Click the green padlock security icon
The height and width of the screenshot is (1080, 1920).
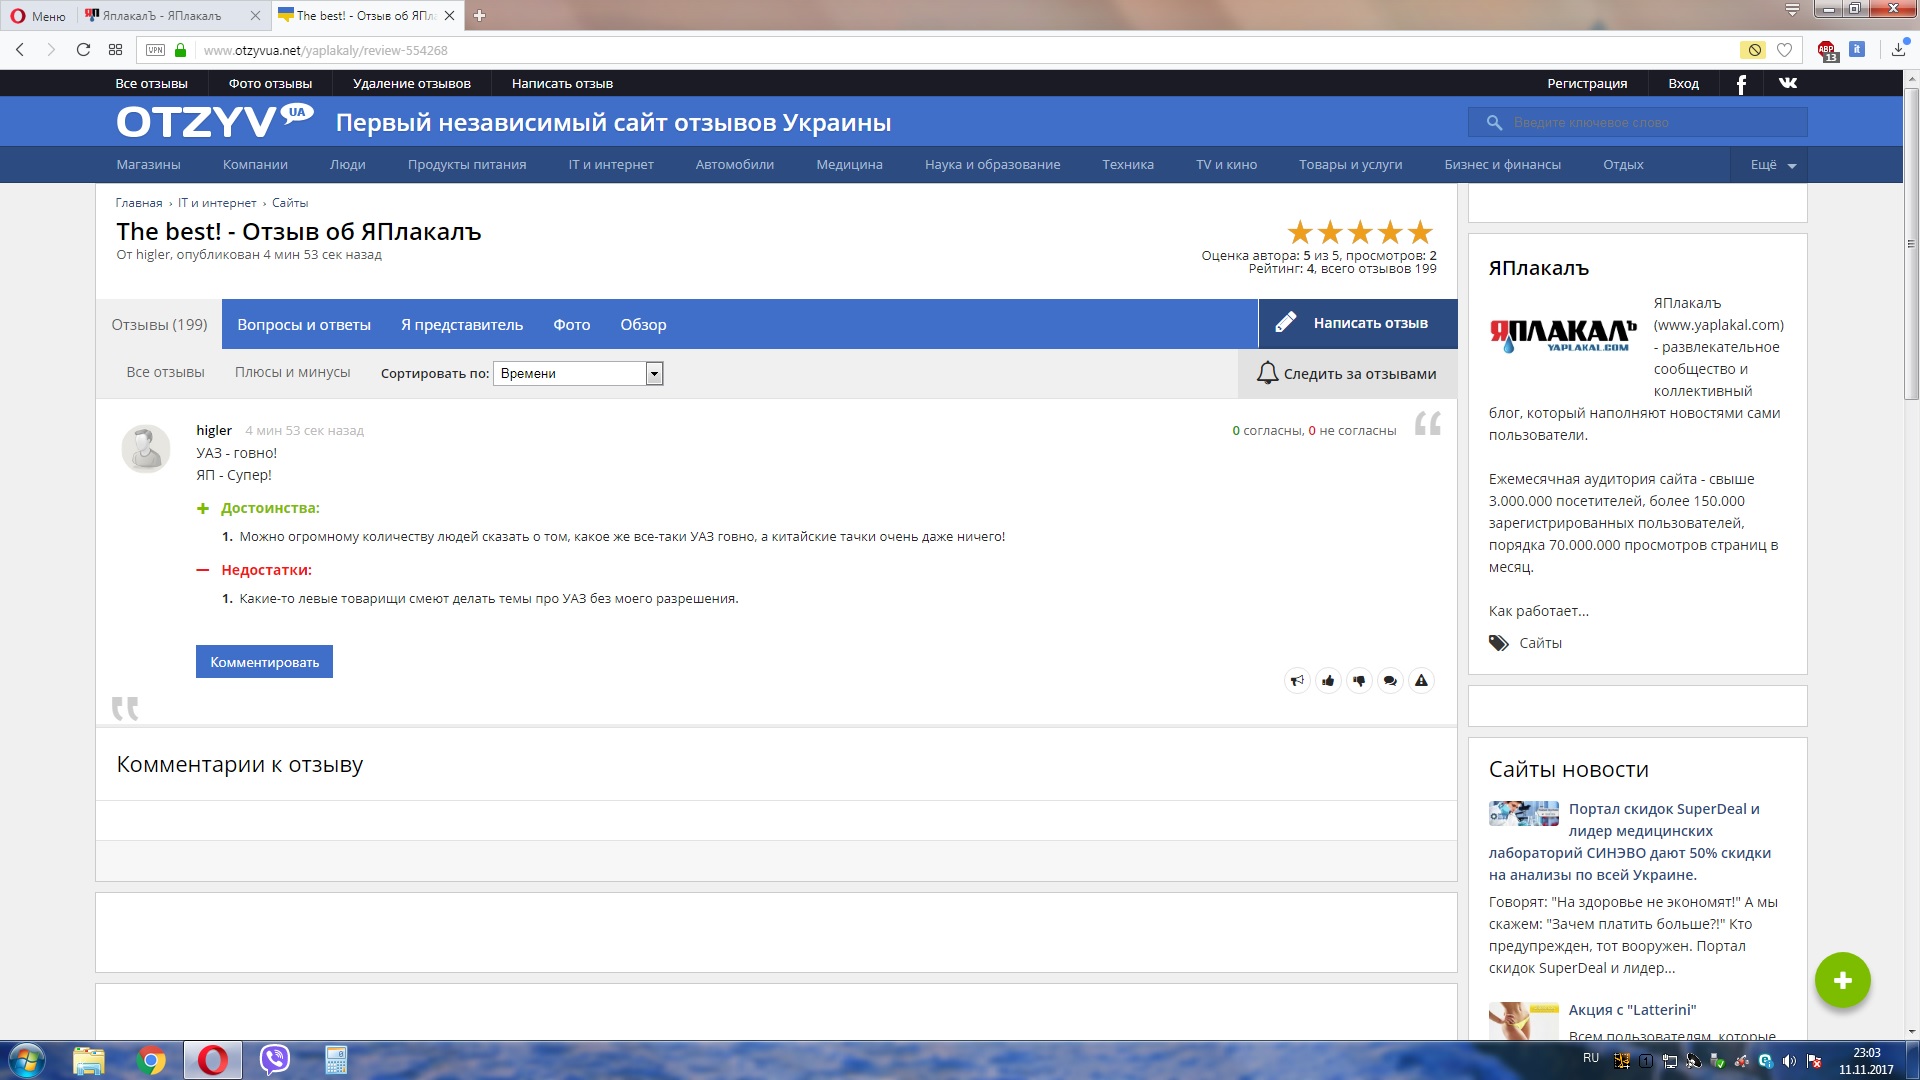pyautogui.click(x=181, y=50)
